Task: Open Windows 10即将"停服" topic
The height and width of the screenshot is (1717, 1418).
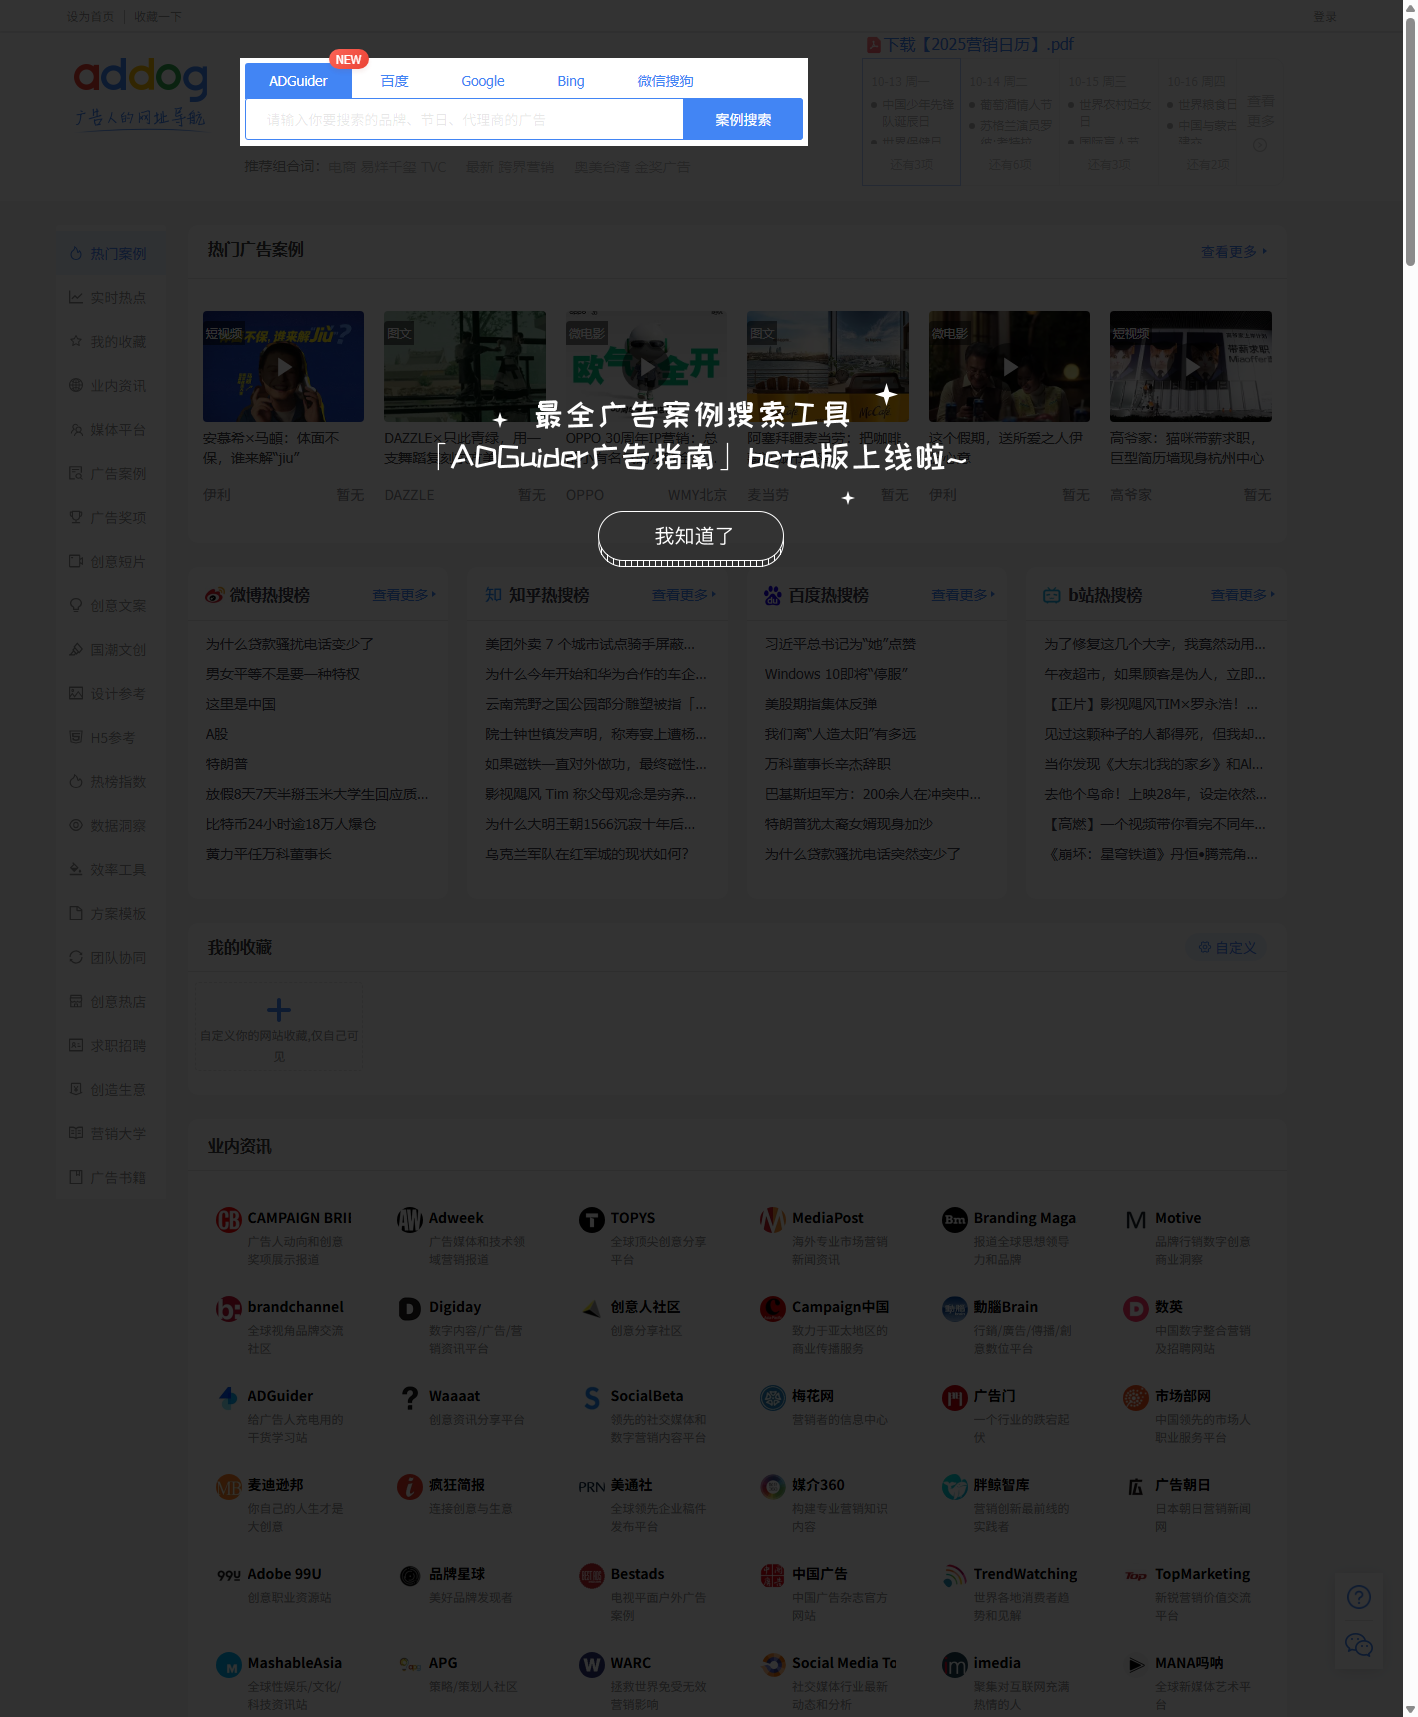Action: 836,675
